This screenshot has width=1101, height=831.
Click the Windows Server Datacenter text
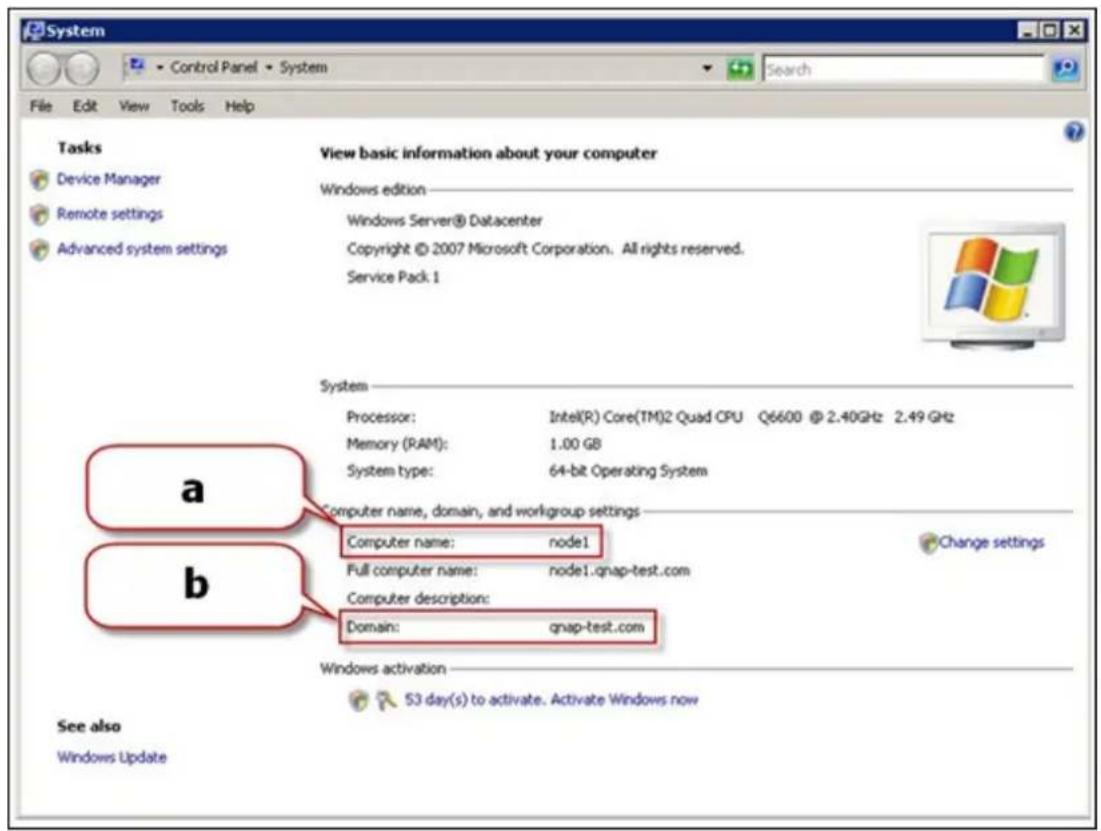[x=444, y=221]
